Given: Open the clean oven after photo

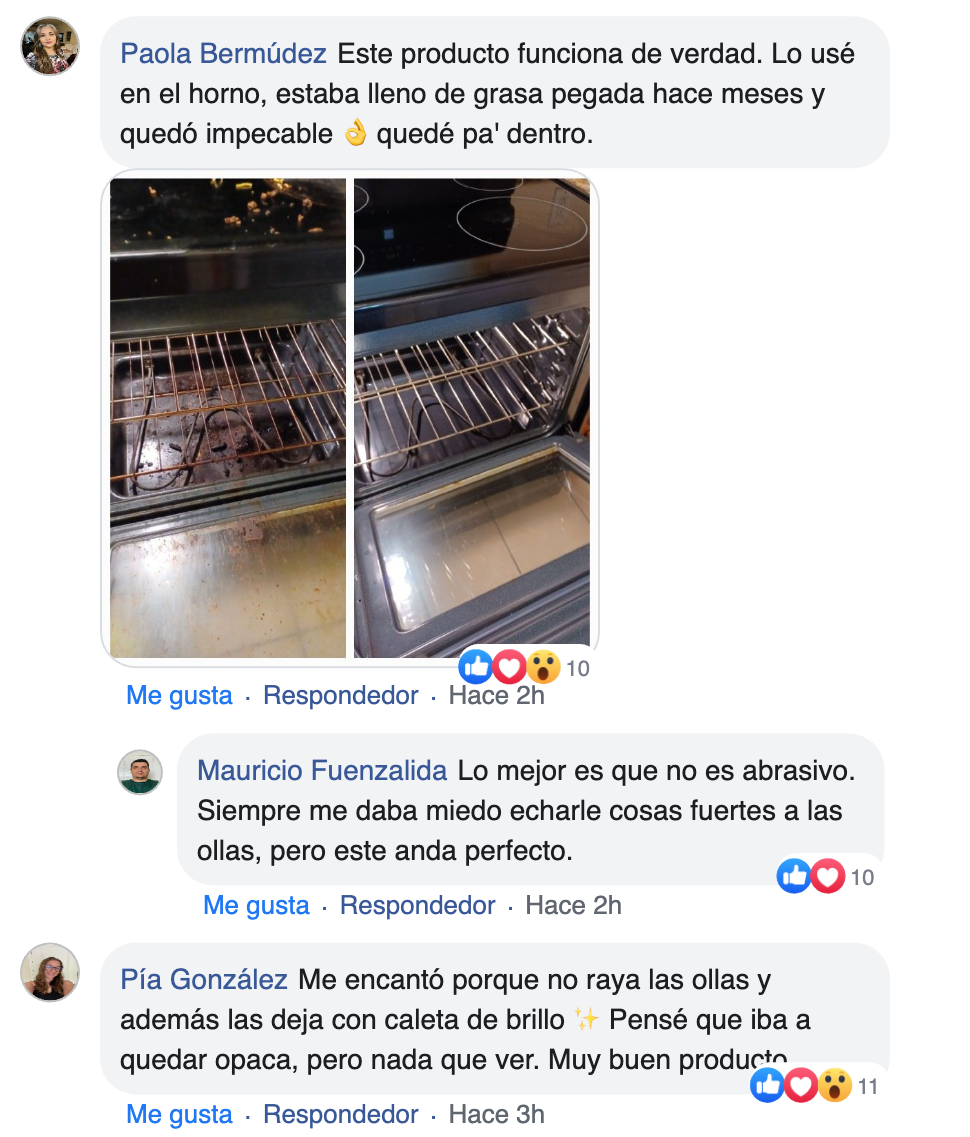Looking at the screenshot, I should point(472,418).
